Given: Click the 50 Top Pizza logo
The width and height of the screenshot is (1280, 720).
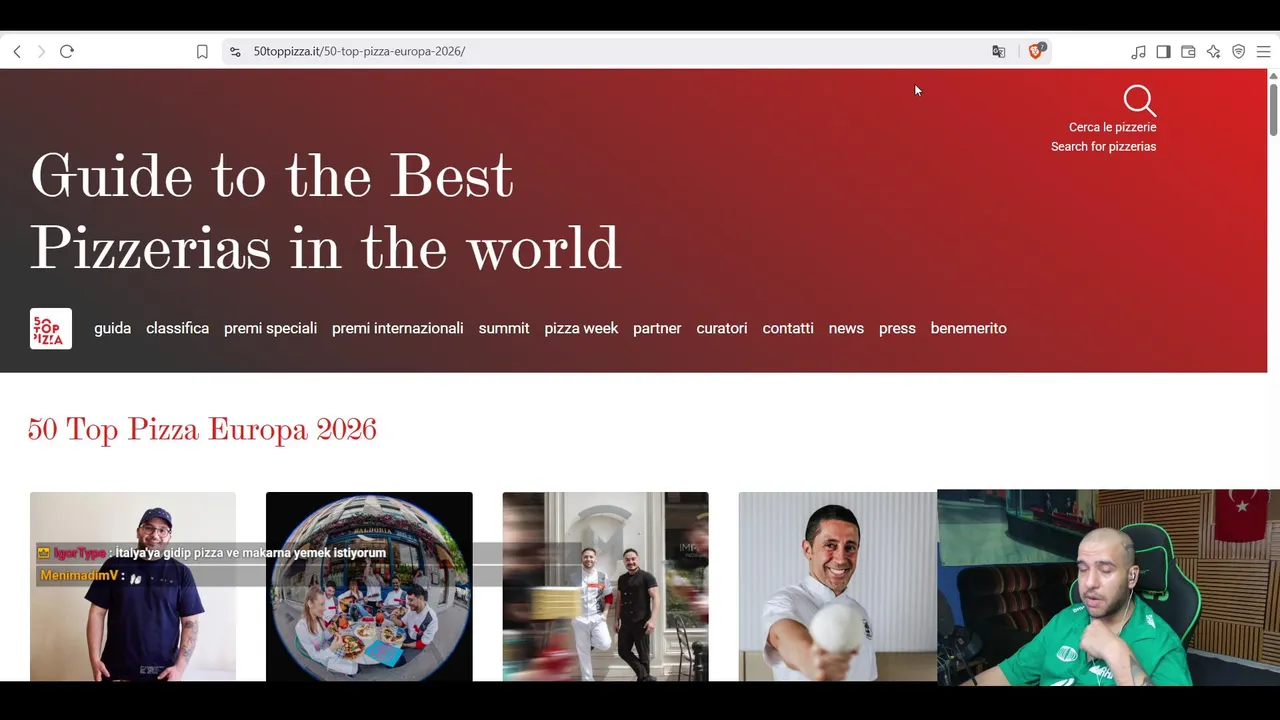Looking at the screenshot, I should [51, 328].
